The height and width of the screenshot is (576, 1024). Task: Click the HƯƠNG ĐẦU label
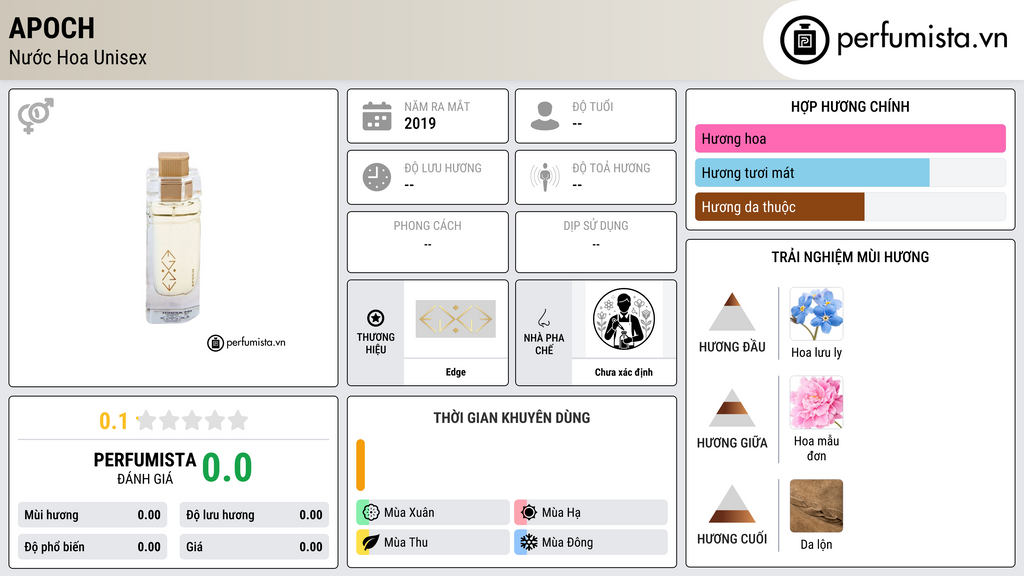click(x=732, y=347)
